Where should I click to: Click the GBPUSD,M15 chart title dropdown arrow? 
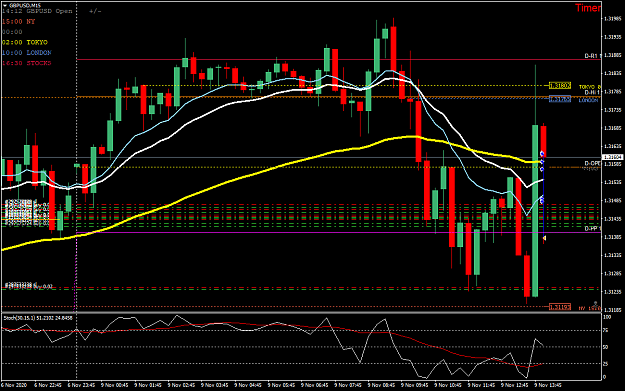[5, 6]
